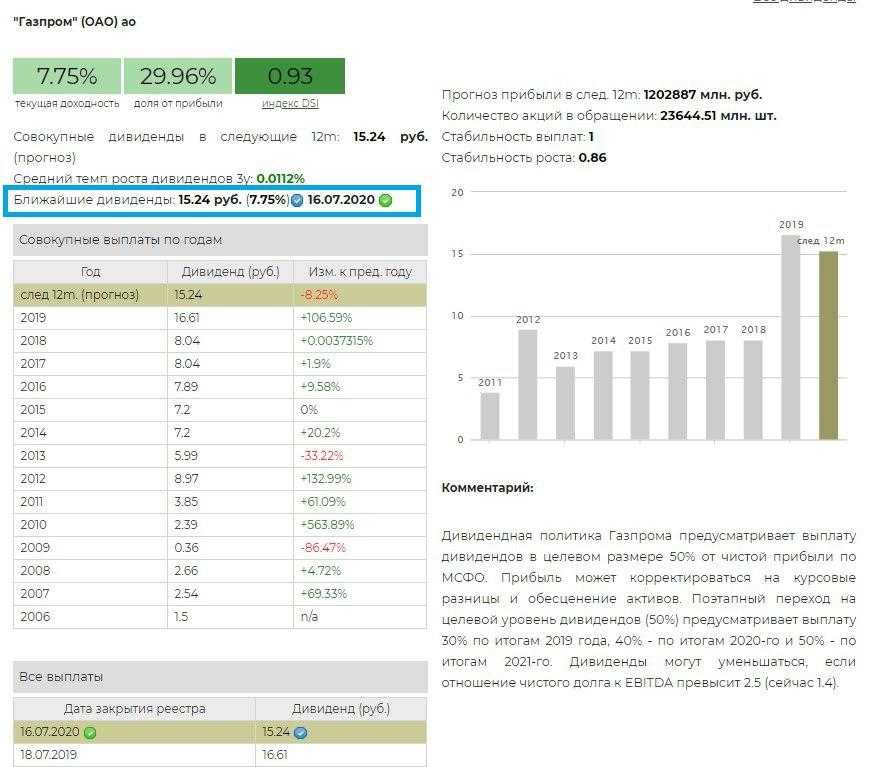Click the 2016 bar in the chart
This screenshot has height=767, width=878.
tap(678, 391)
